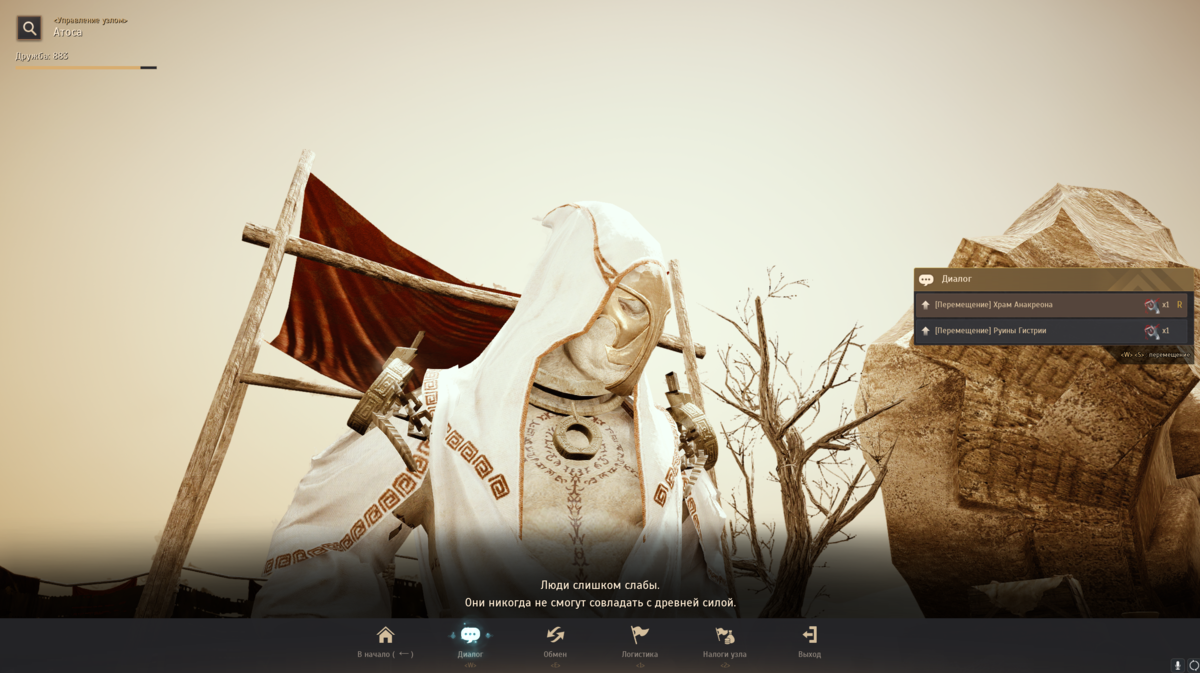Click the up arrow icon beside Руины Гистрии

click(x=926, y=331)
